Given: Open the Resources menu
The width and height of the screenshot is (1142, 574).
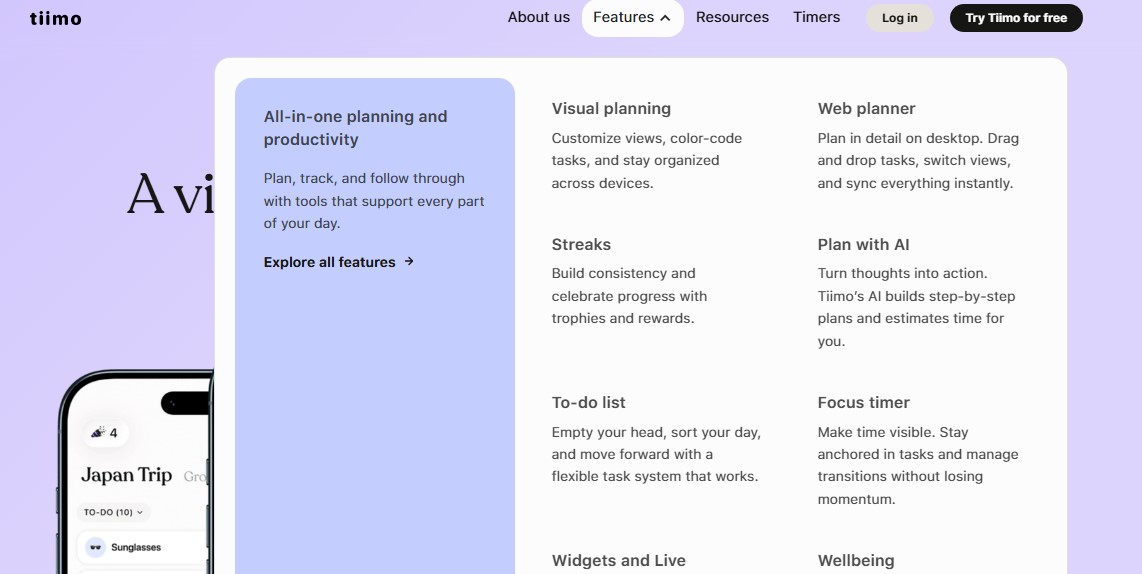Looking at the screenshot, I should [732, 17].
